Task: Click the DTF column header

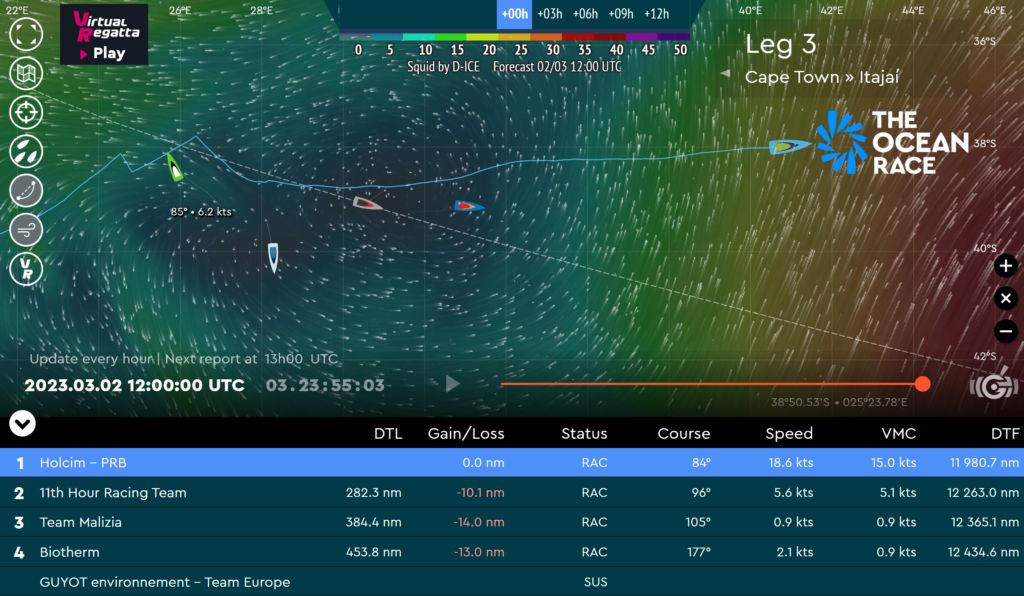Action: (x=1004, y=433)
